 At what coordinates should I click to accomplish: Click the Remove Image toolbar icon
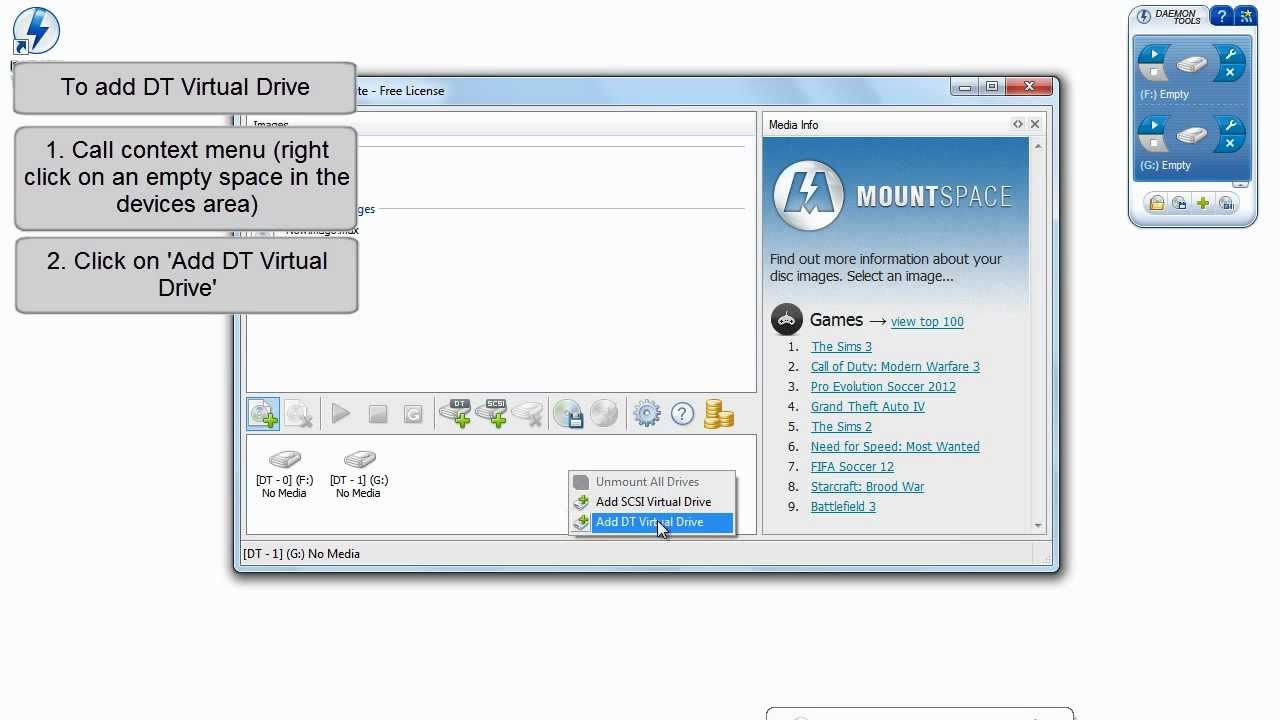299,414
